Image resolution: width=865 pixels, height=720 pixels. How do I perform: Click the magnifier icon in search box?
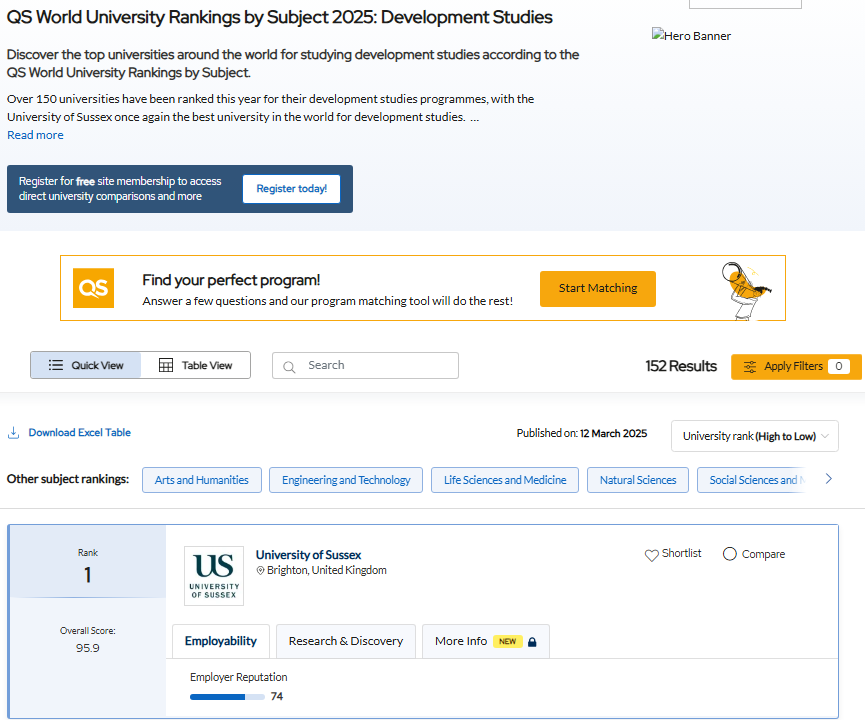tap(289, 367)
